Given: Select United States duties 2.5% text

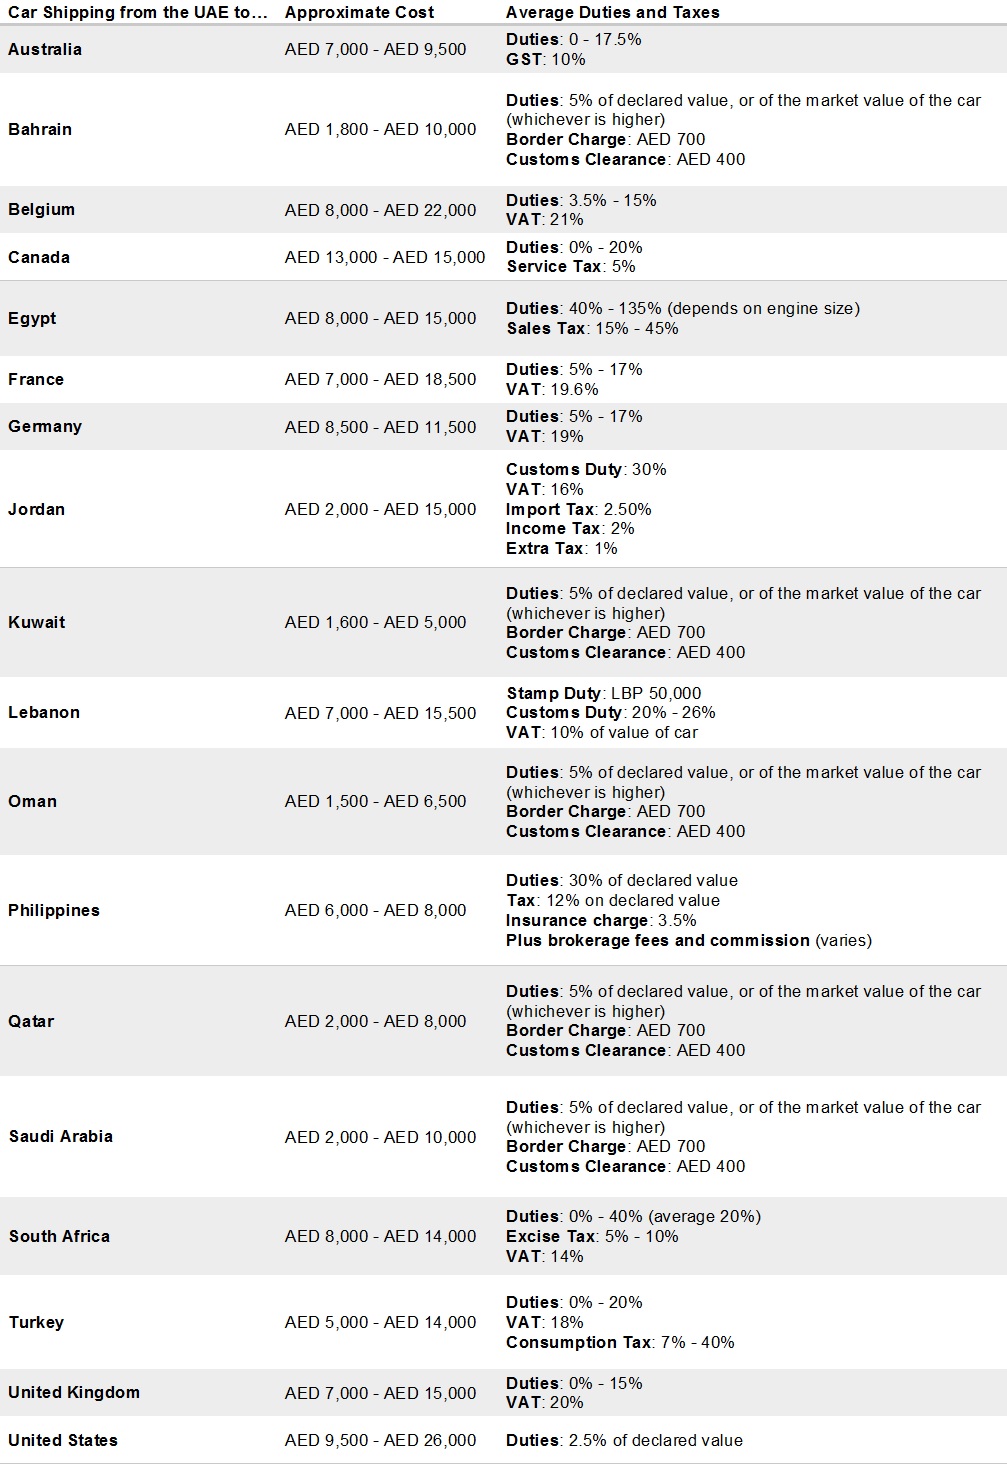Looking at the screenshot, I should pos(624,1440).
